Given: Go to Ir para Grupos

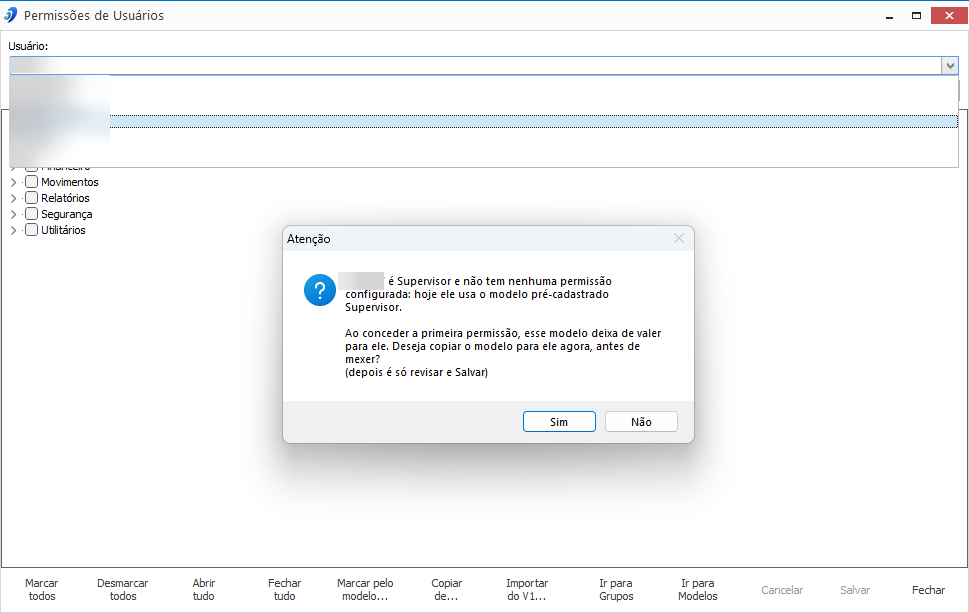Looking at the screenshot, I should [616, 590].
